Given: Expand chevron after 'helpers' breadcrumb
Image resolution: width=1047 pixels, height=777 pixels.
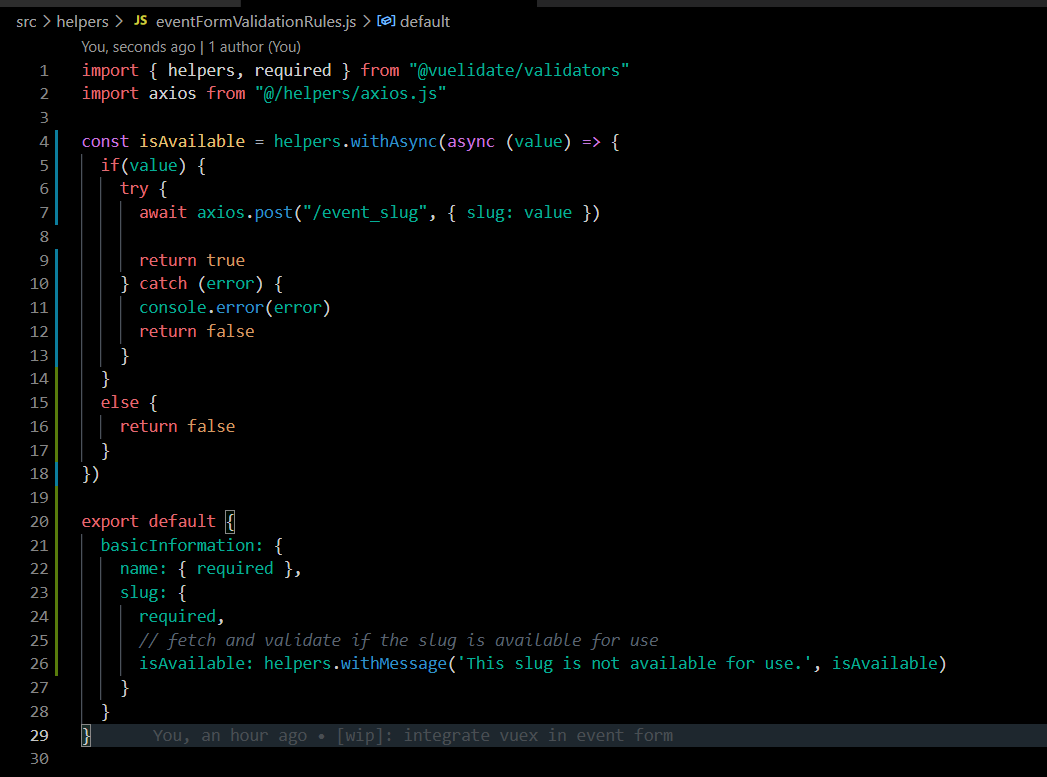Looking at the screenshot, I should click(119, 21).
